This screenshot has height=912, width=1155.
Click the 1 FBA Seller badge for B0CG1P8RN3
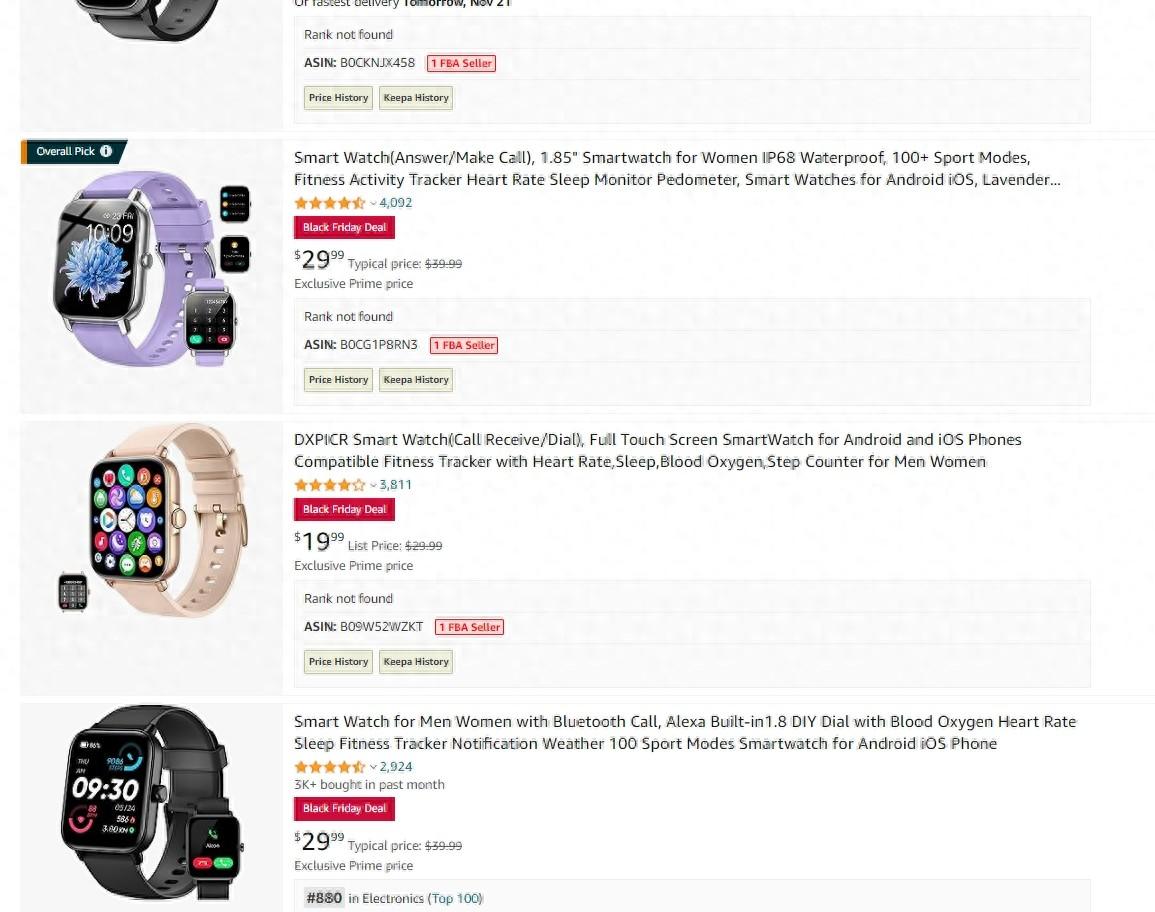click(464, 345)
